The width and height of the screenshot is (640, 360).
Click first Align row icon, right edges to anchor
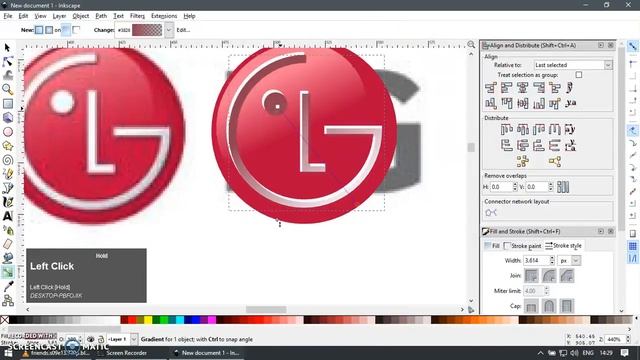(491, 87)
